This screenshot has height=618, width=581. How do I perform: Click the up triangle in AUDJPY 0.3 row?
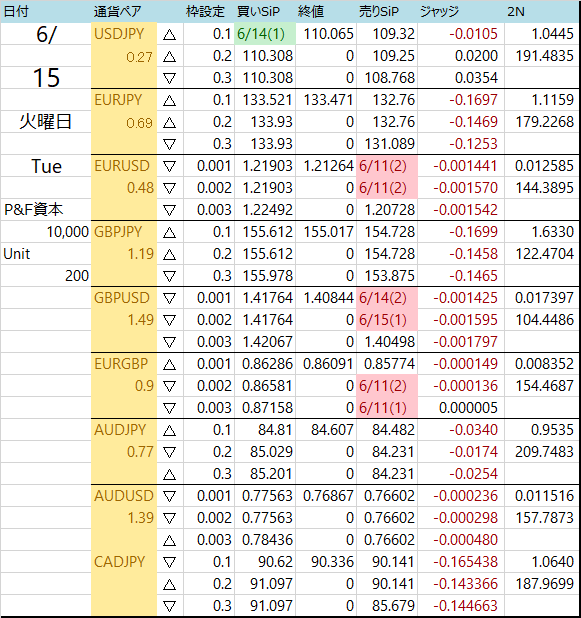click(169, 475)
